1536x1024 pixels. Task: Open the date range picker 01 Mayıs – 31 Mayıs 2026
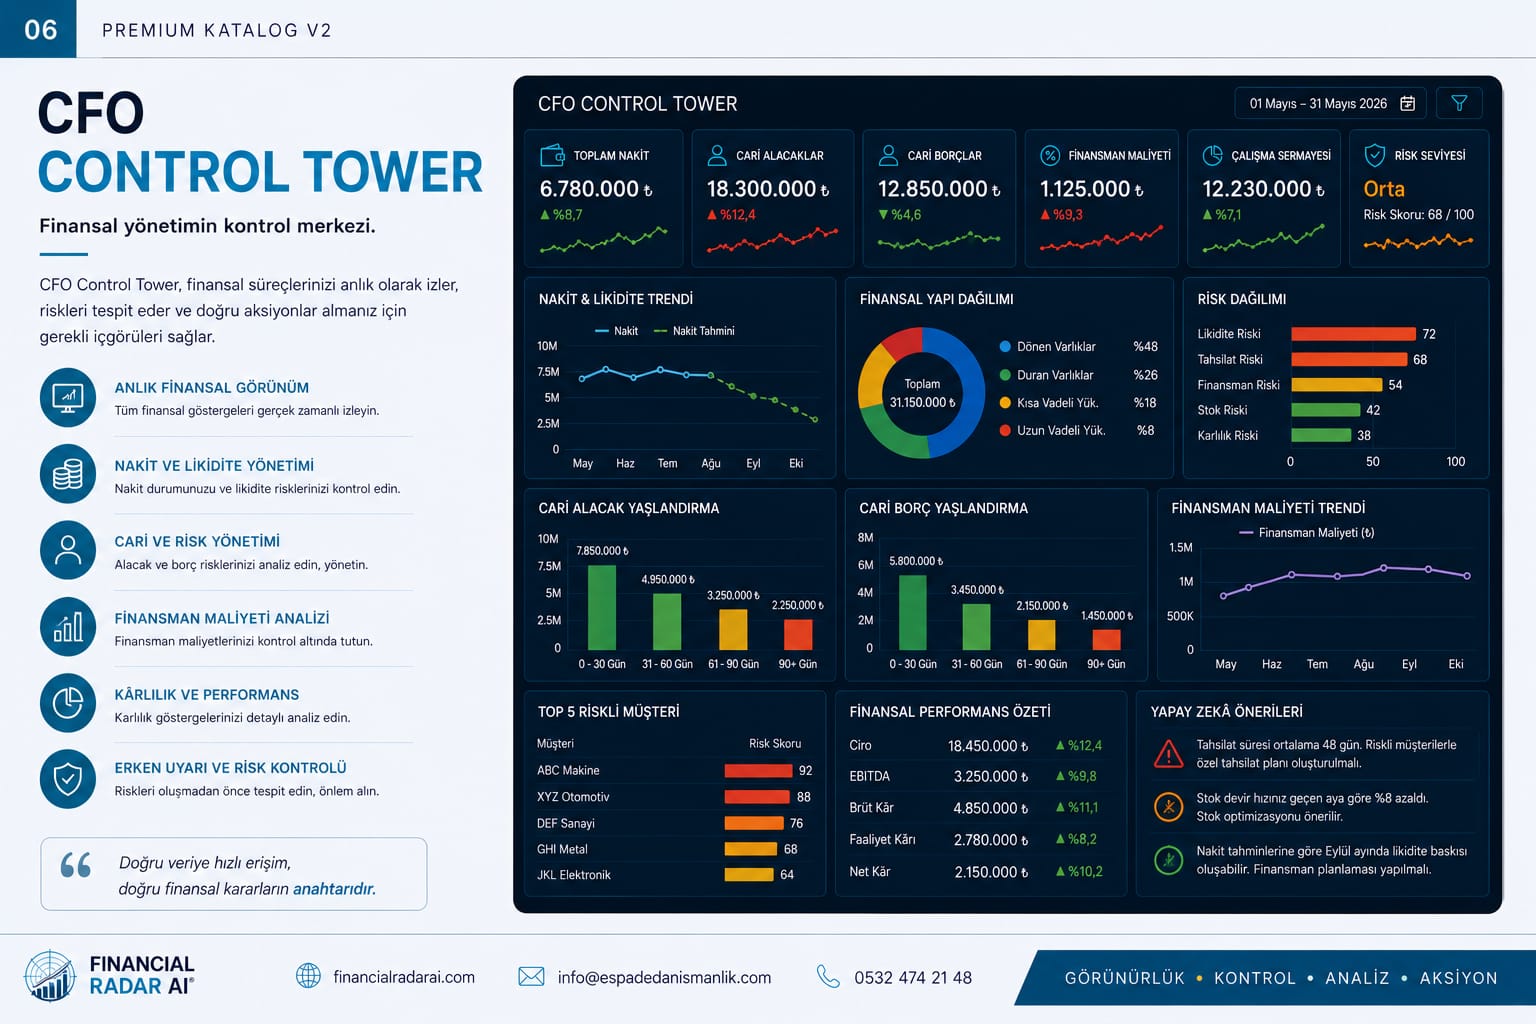[x=1330, y=103]
